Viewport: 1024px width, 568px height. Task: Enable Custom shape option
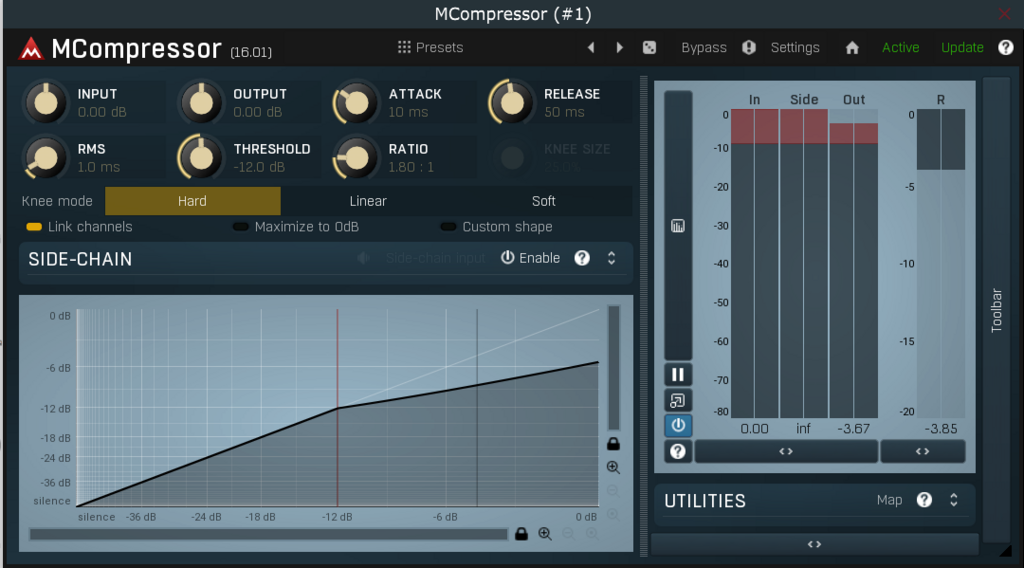click(x=497, y=227)
